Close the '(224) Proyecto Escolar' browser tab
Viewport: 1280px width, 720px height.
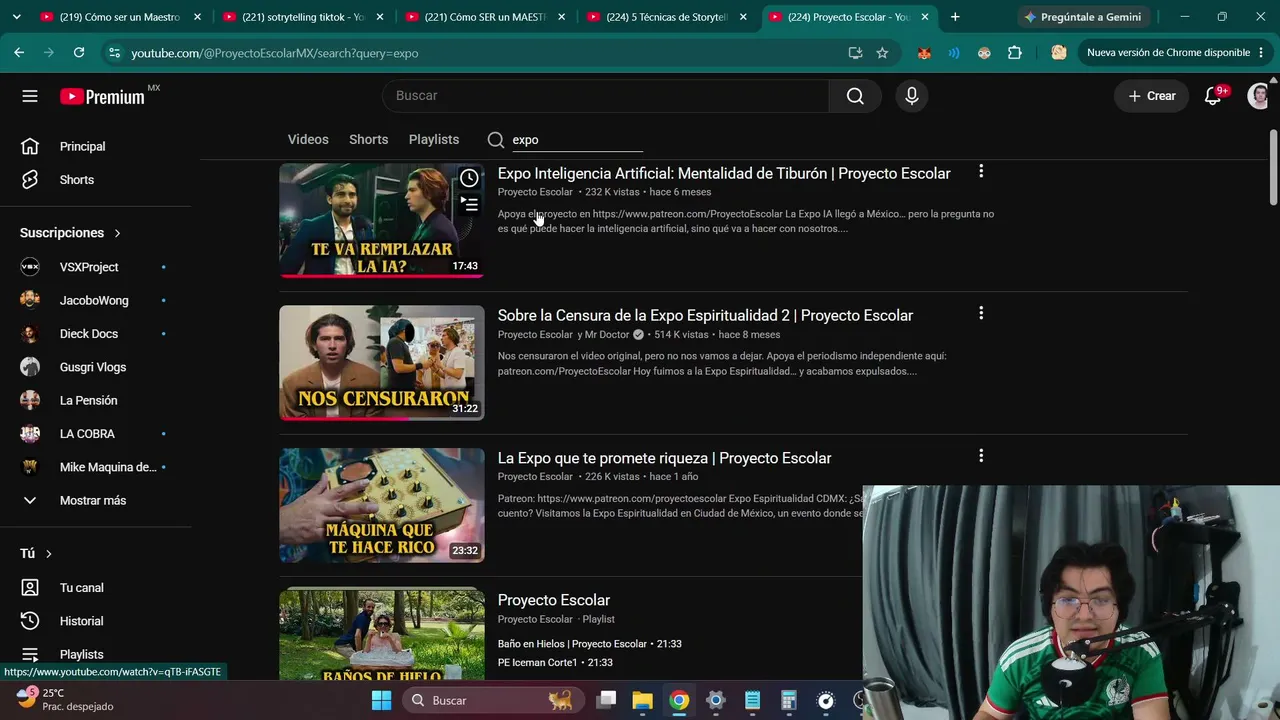tap(925, 17)
